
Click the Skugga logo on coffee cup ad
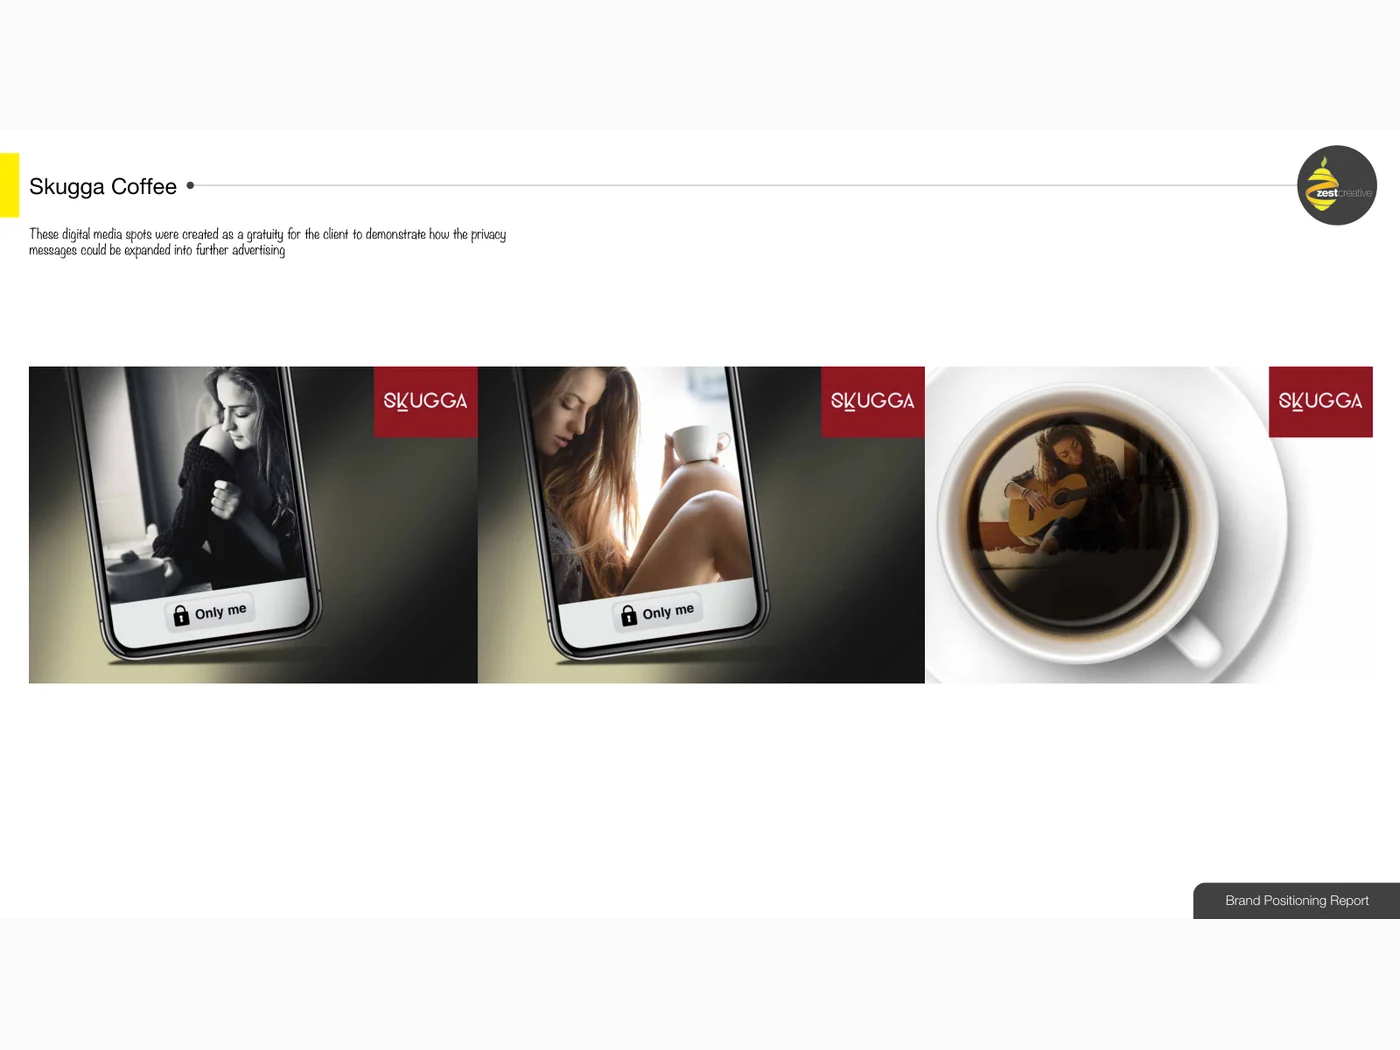click(1321, 402)
